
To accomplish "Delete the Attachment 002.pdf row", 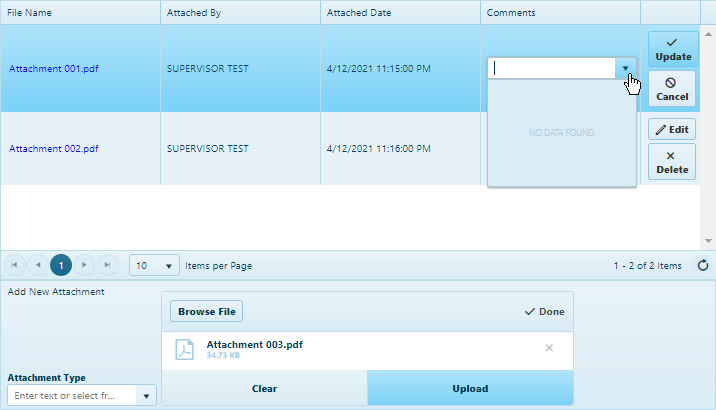I will tap(673, 162).
